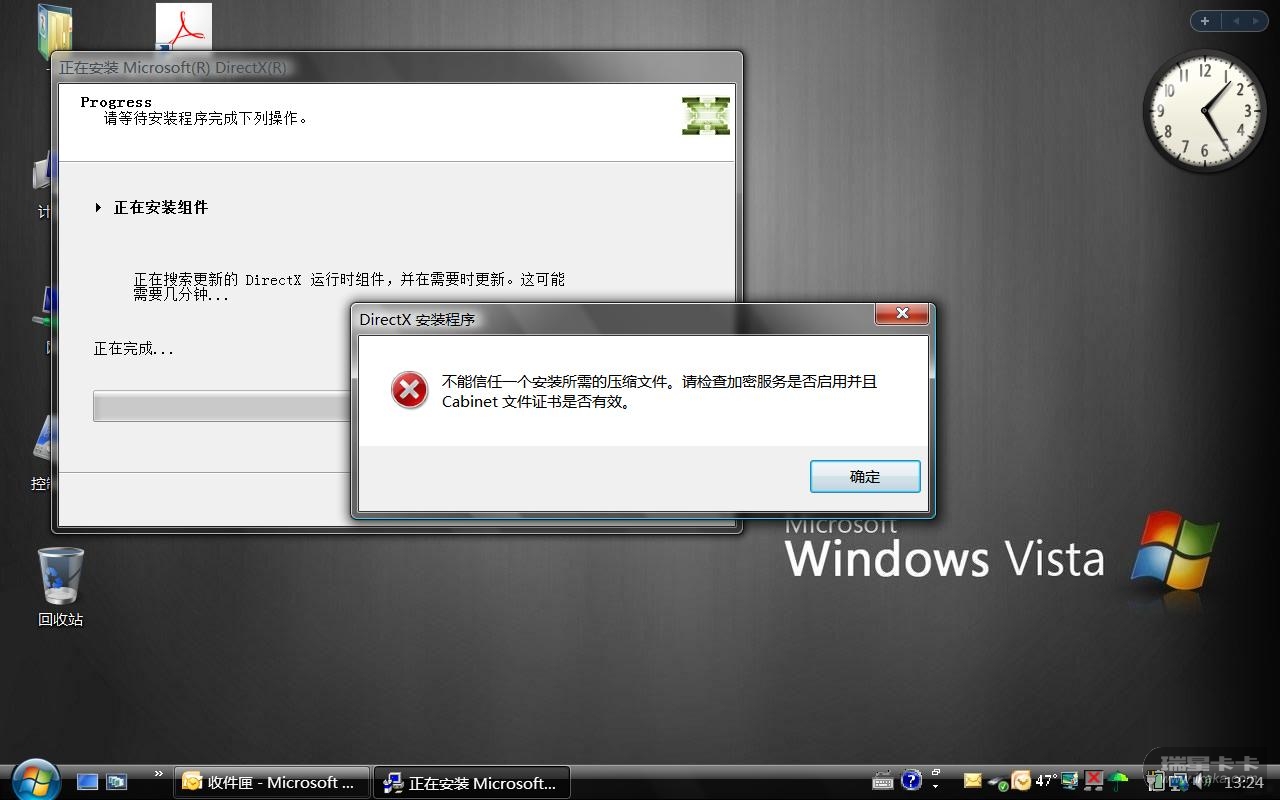
Task: Open the Adobe PDF shortcut on the desktop
Action: 183,27
